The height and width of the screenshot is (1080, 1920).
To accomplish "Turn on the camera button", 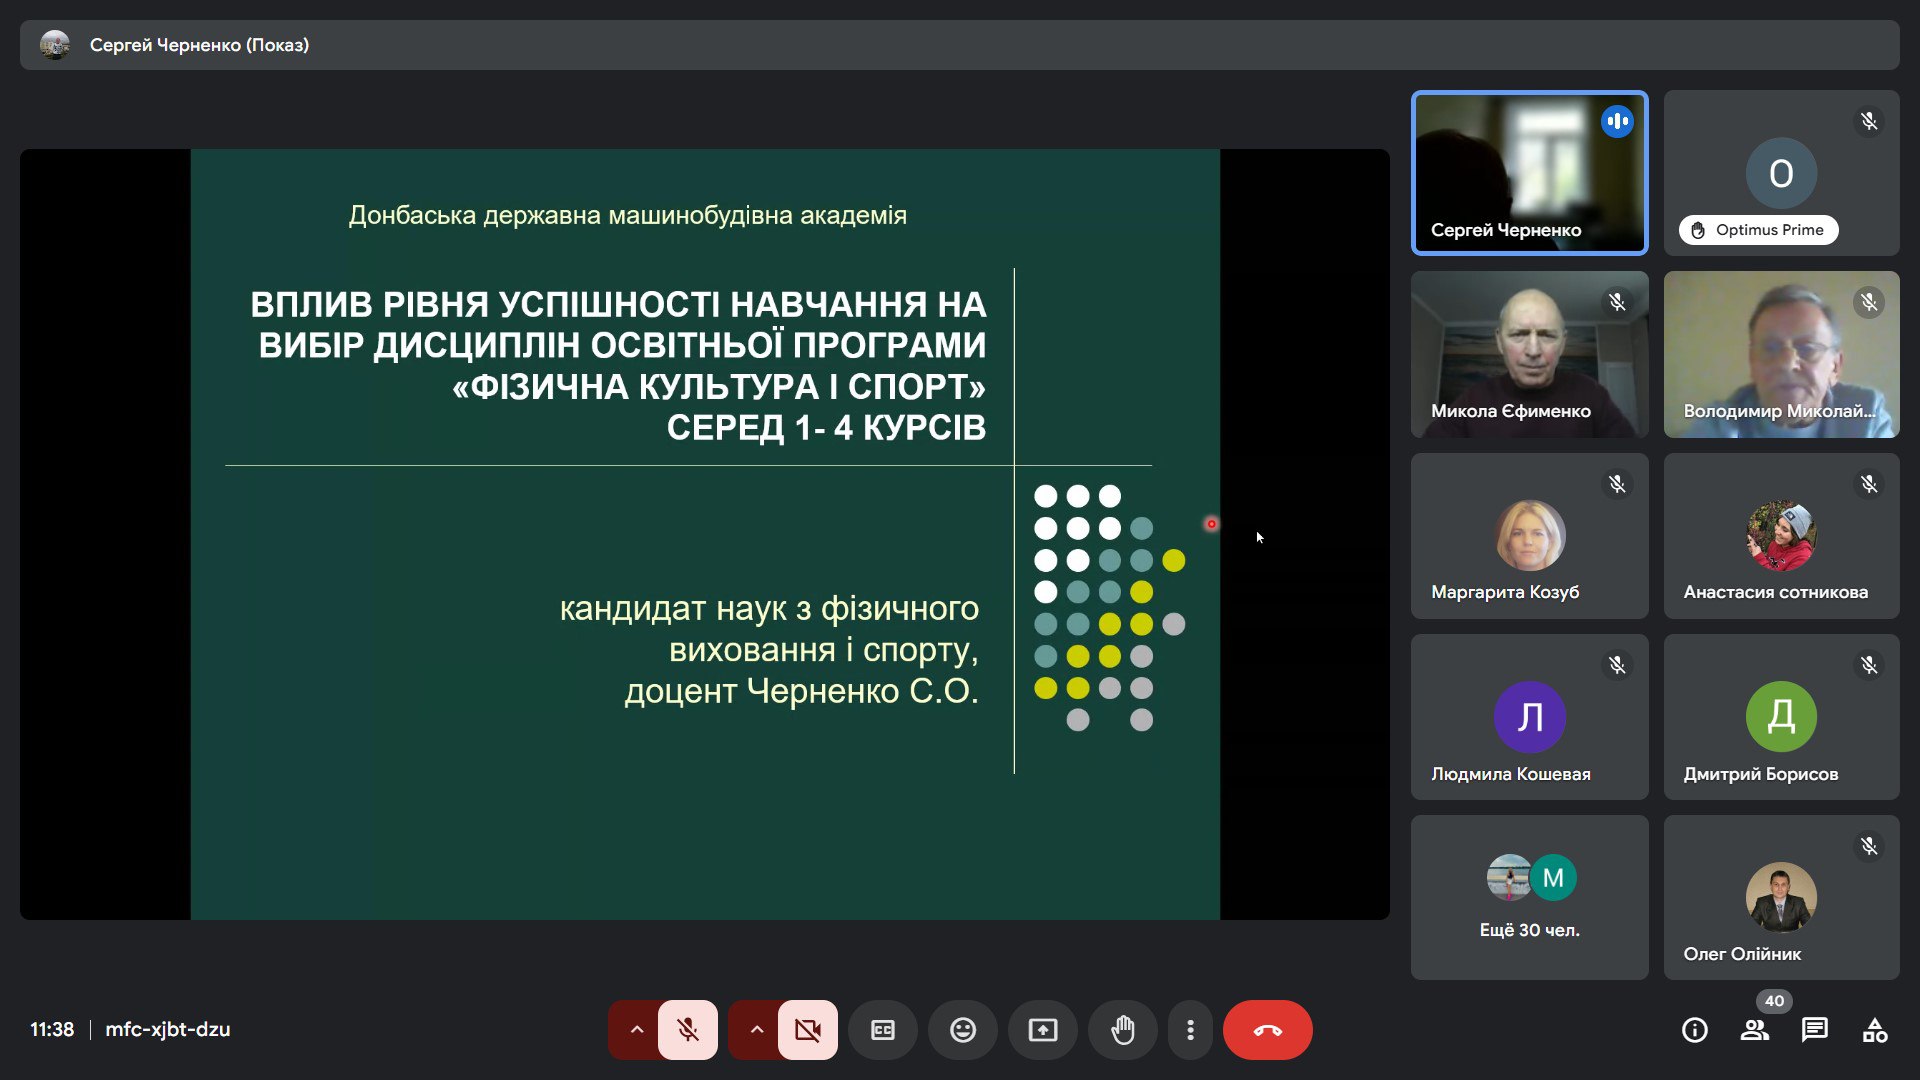I will coord(808,1029).
